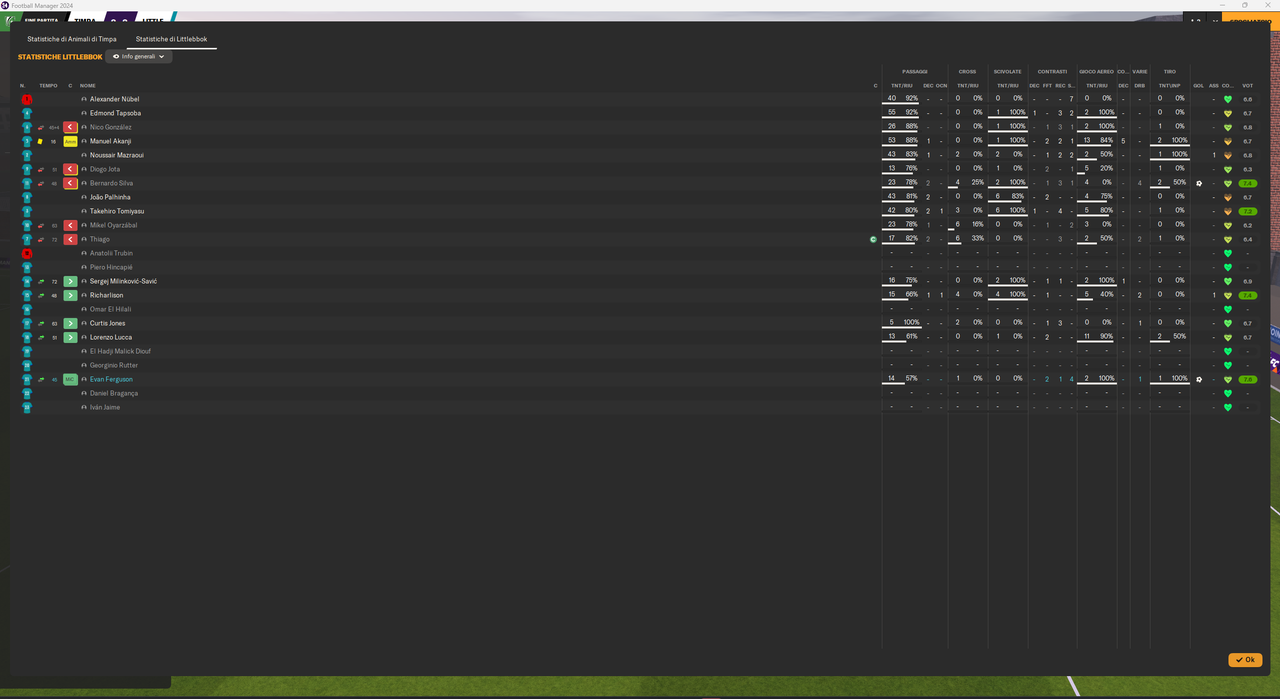
Task: Click green substituted-on arrow on Milinković-Savić row
Action: click(70, 281)
